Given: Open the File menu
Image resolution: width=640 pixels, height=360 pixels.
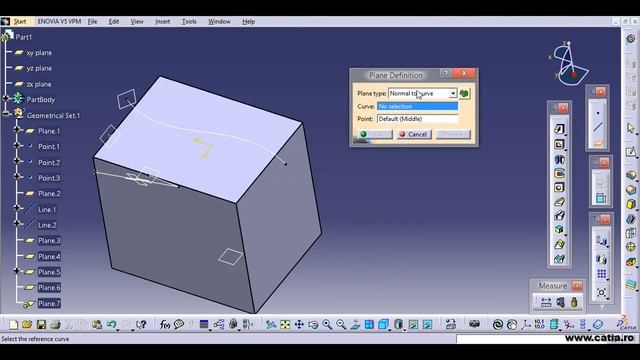Looking at the screenshot, I should click(93, 22).
